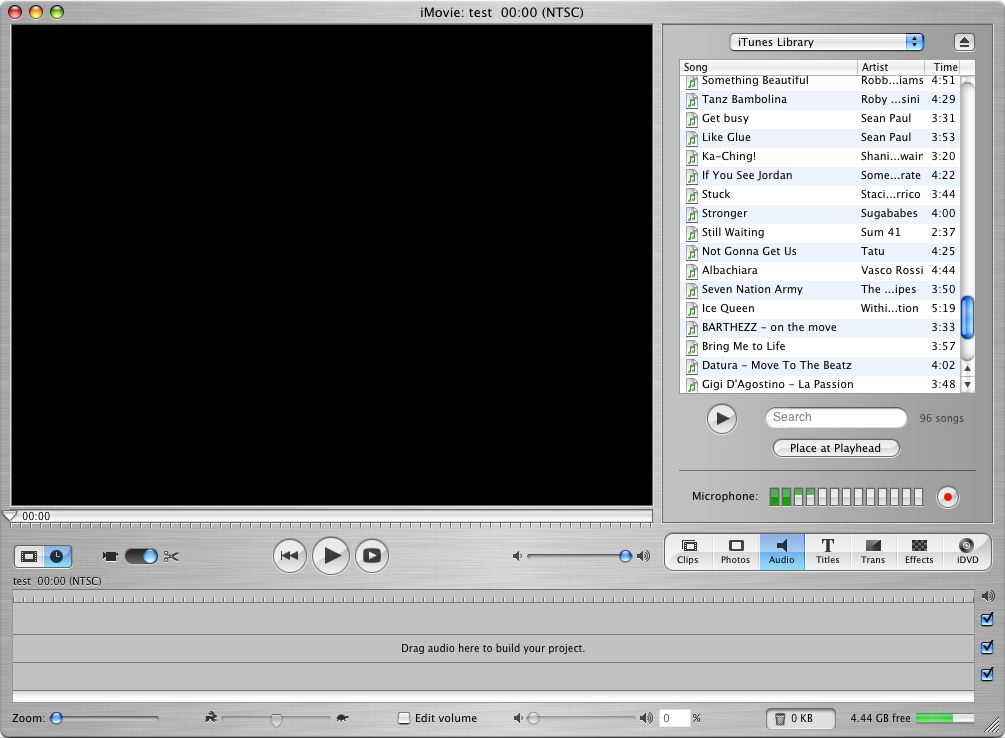Select the song Still Waiting
This screenshot has height=738, width=1005.
820,233
